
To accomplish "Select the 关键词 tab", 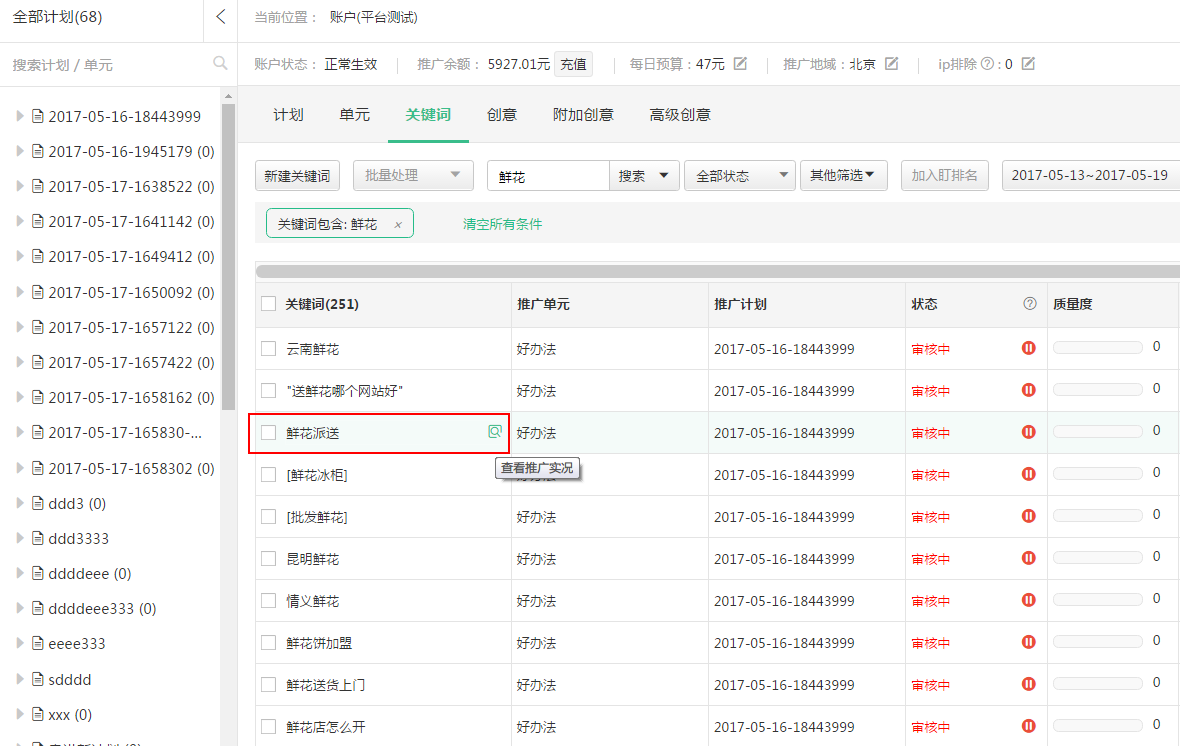I will [428, 114].
